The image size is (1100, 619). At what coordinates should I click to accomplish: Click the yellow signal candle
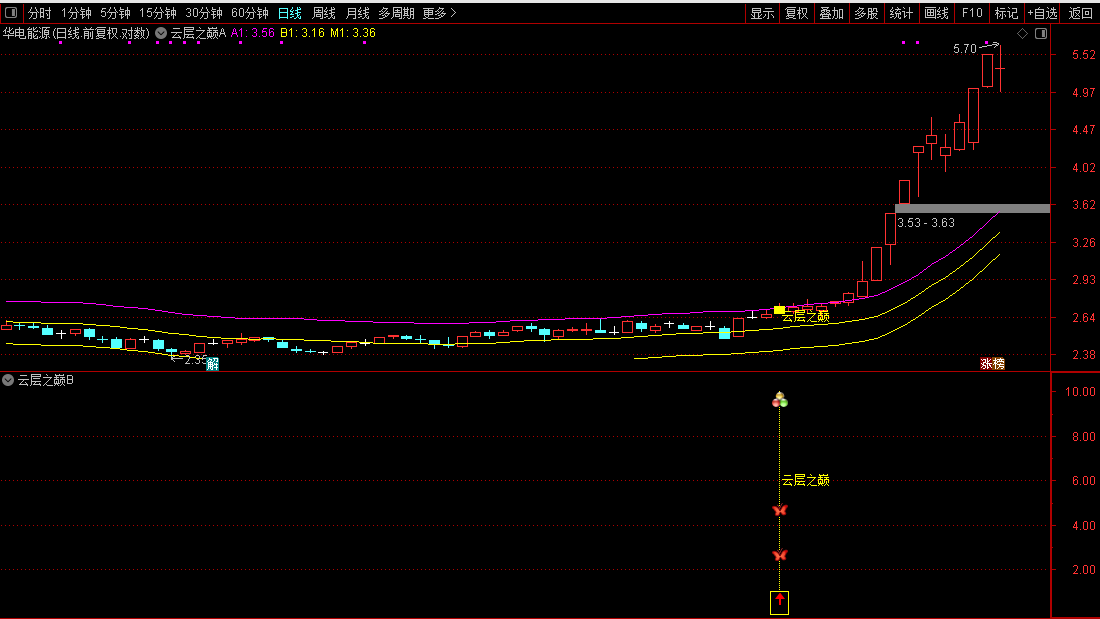[x=779, y=310]
